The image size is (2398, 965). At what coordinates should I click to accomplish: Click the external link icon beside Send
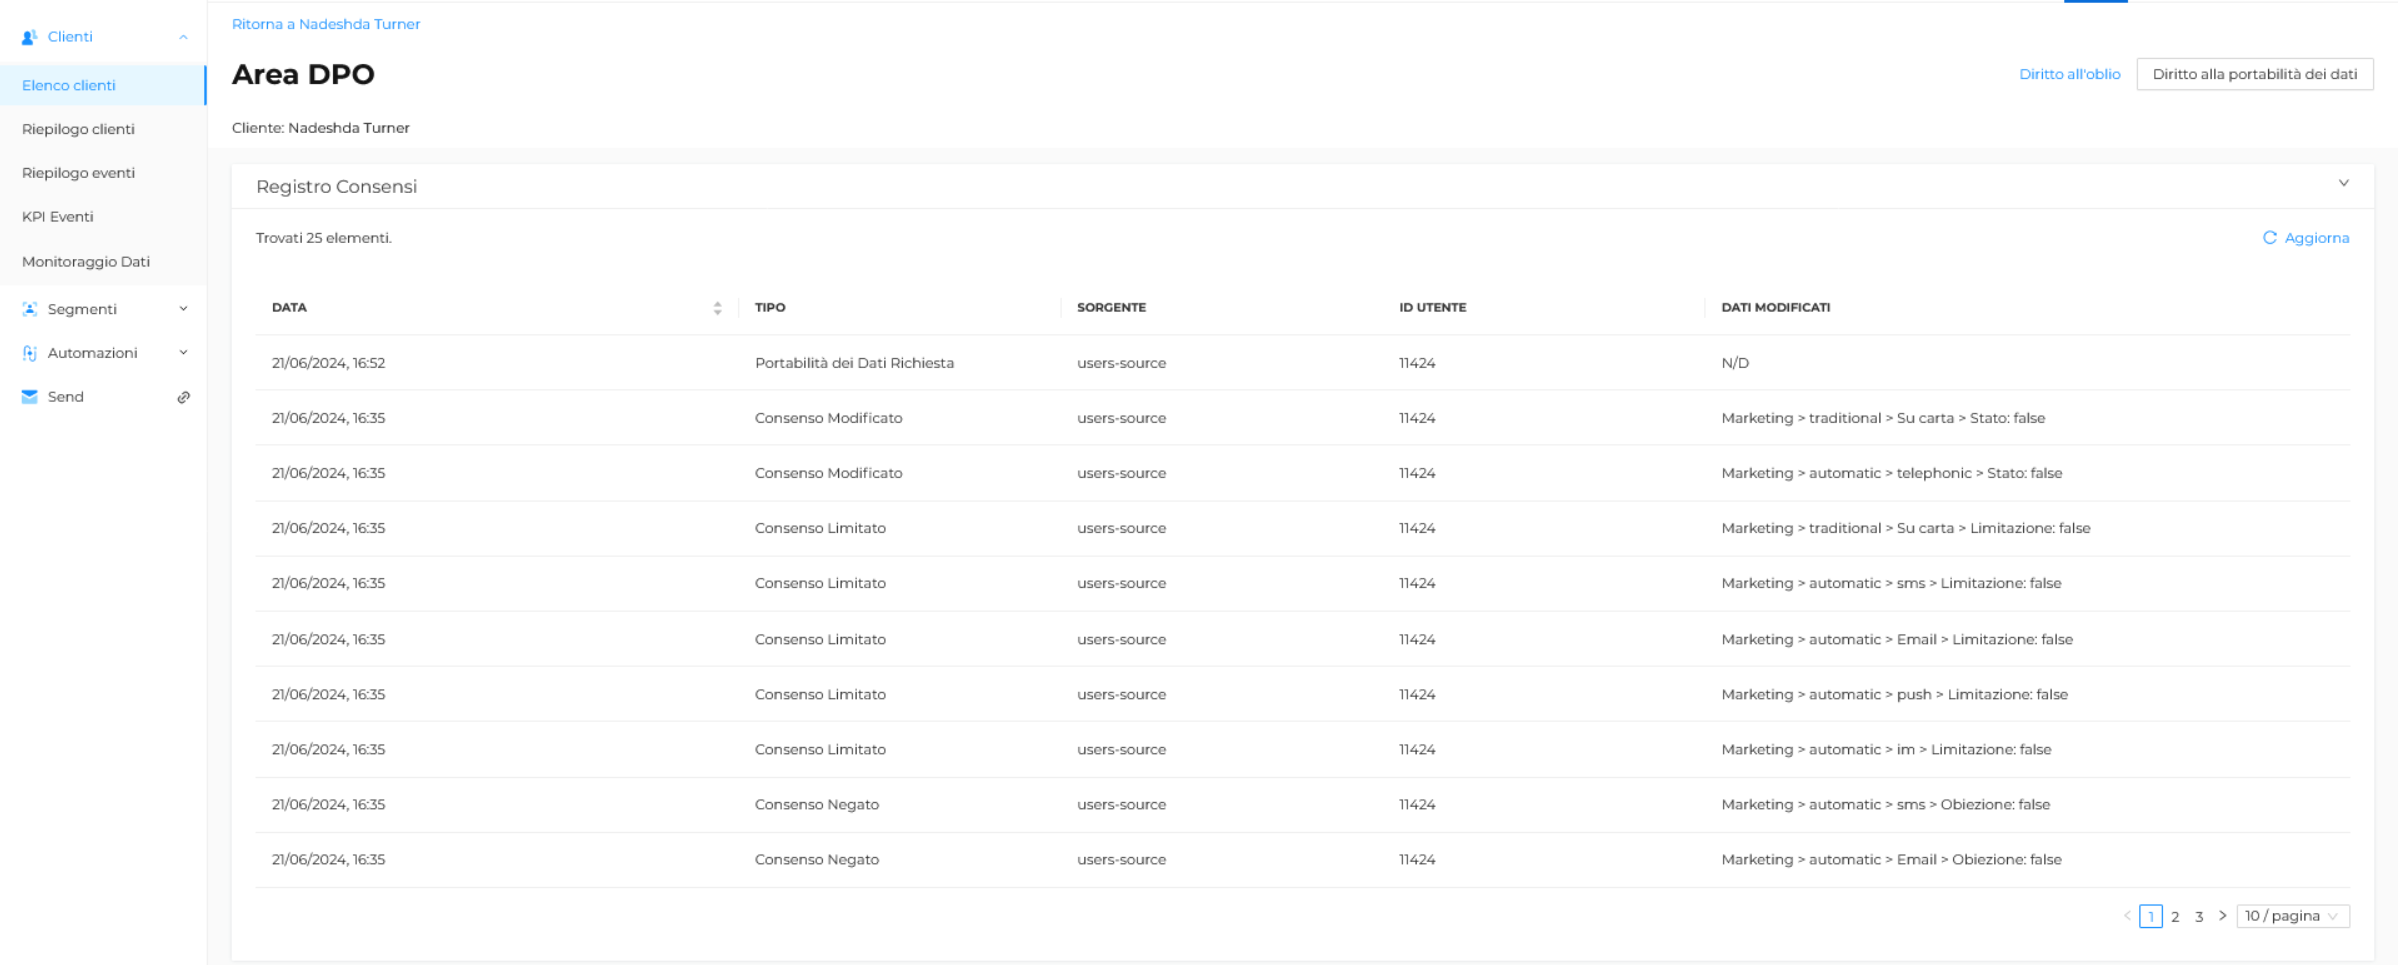[184, 397]
